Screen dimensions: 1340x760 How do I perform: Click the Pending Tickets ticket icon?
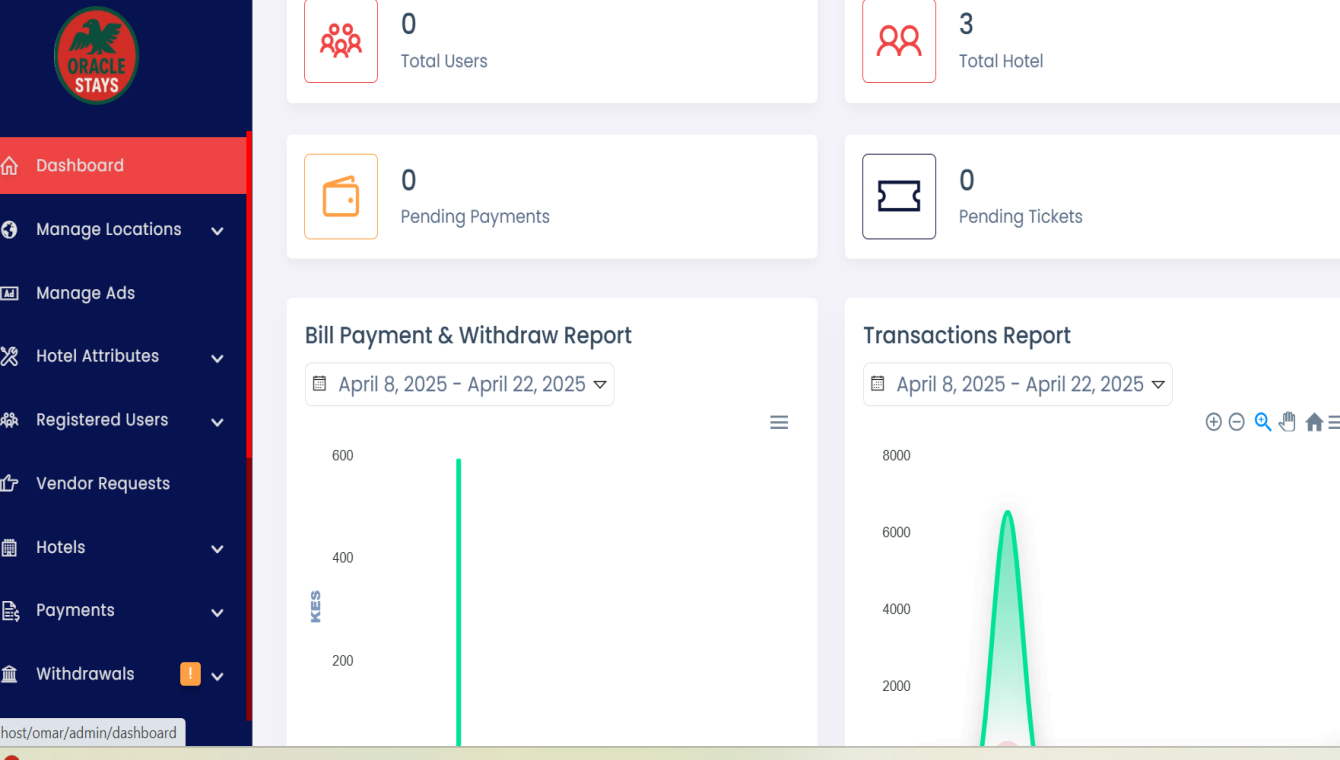(x=899, y=196)
